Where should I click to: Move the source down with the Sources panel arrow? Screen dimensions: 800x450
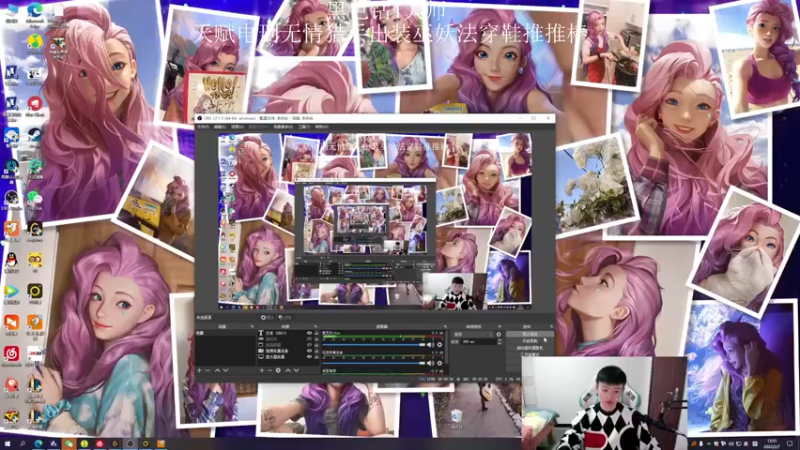point(296,370)
